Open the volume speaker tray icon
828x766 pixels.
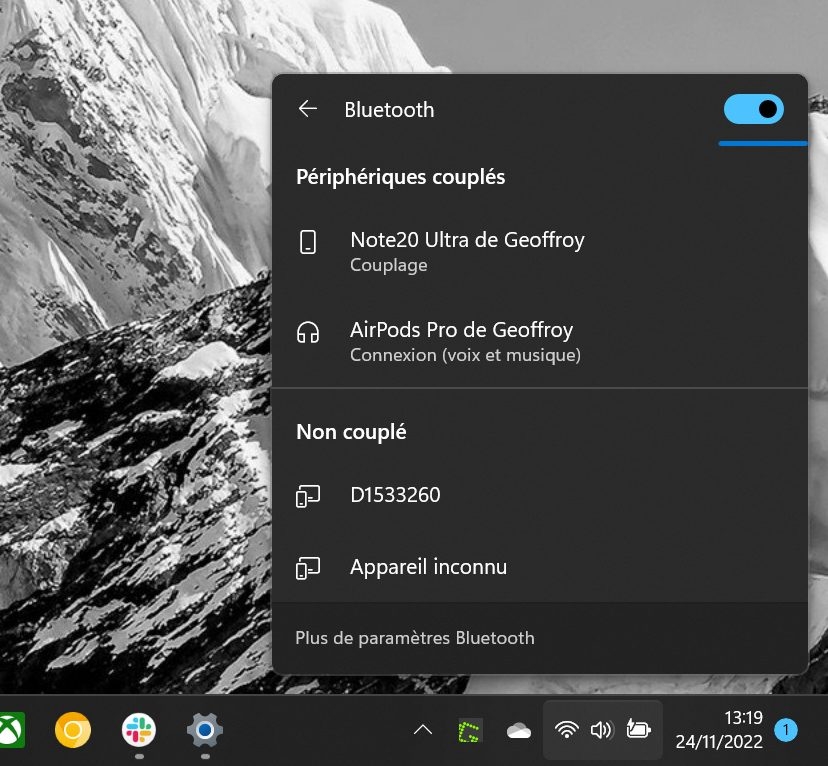click(x=602, y=730)
